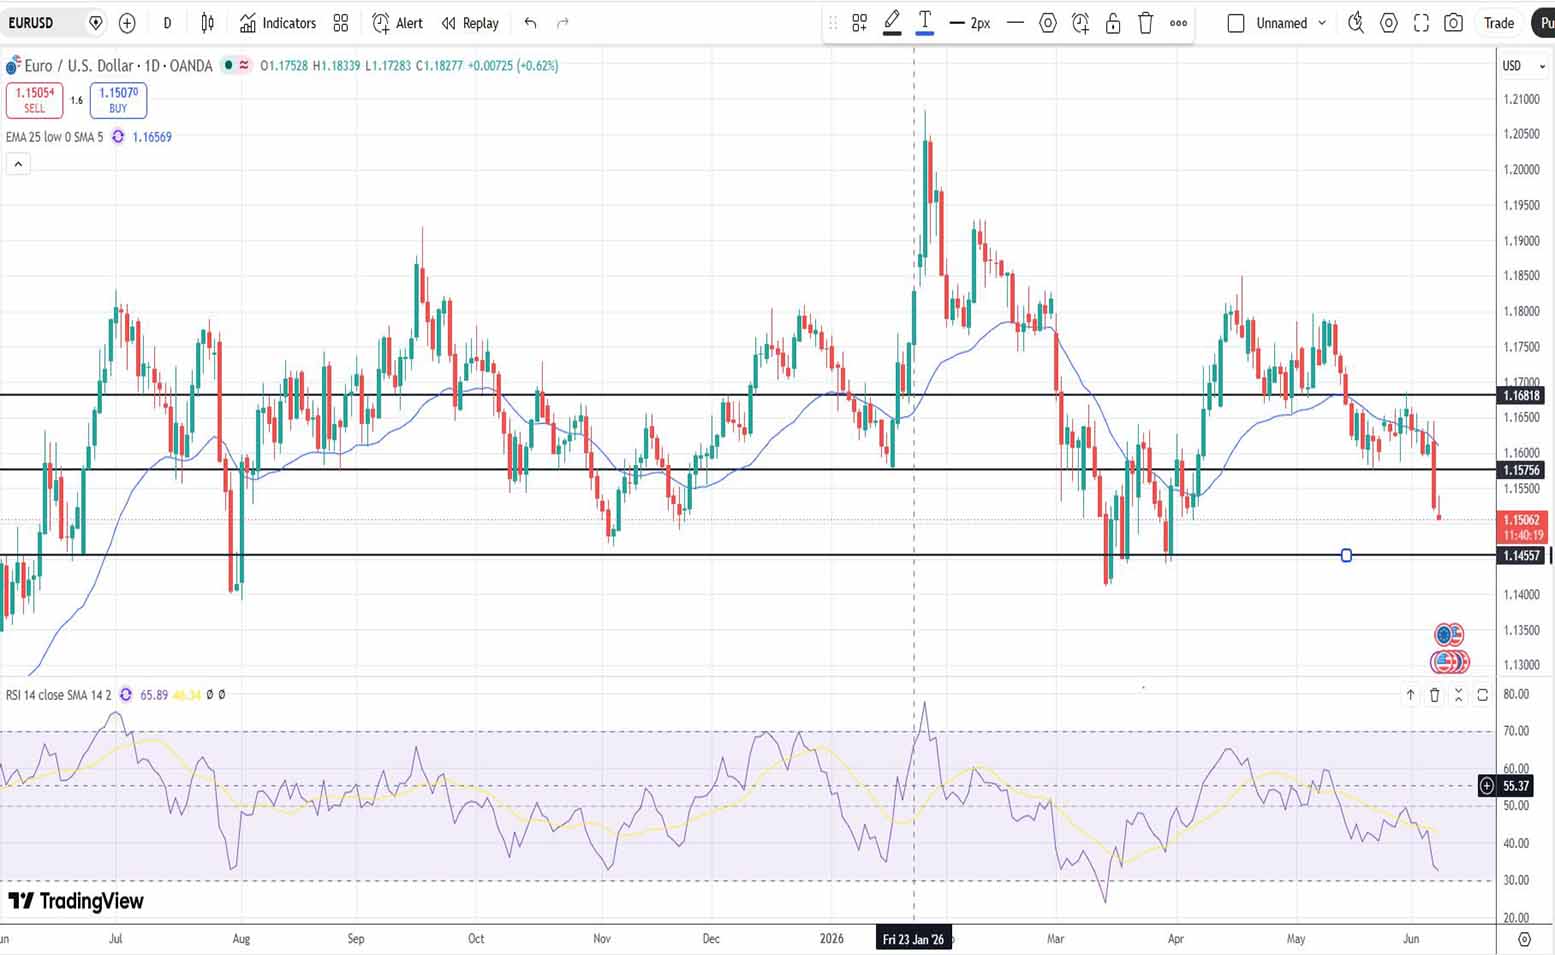Click the pink approximate-sign badge in the legend
The width and height of the screenshot is (1555, 955).
click(x=243, y=65)
